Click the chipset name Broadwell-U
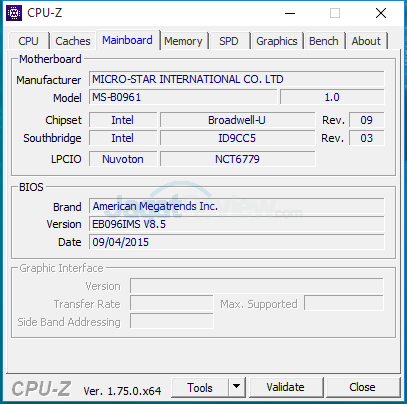 [x=237, y=120]
